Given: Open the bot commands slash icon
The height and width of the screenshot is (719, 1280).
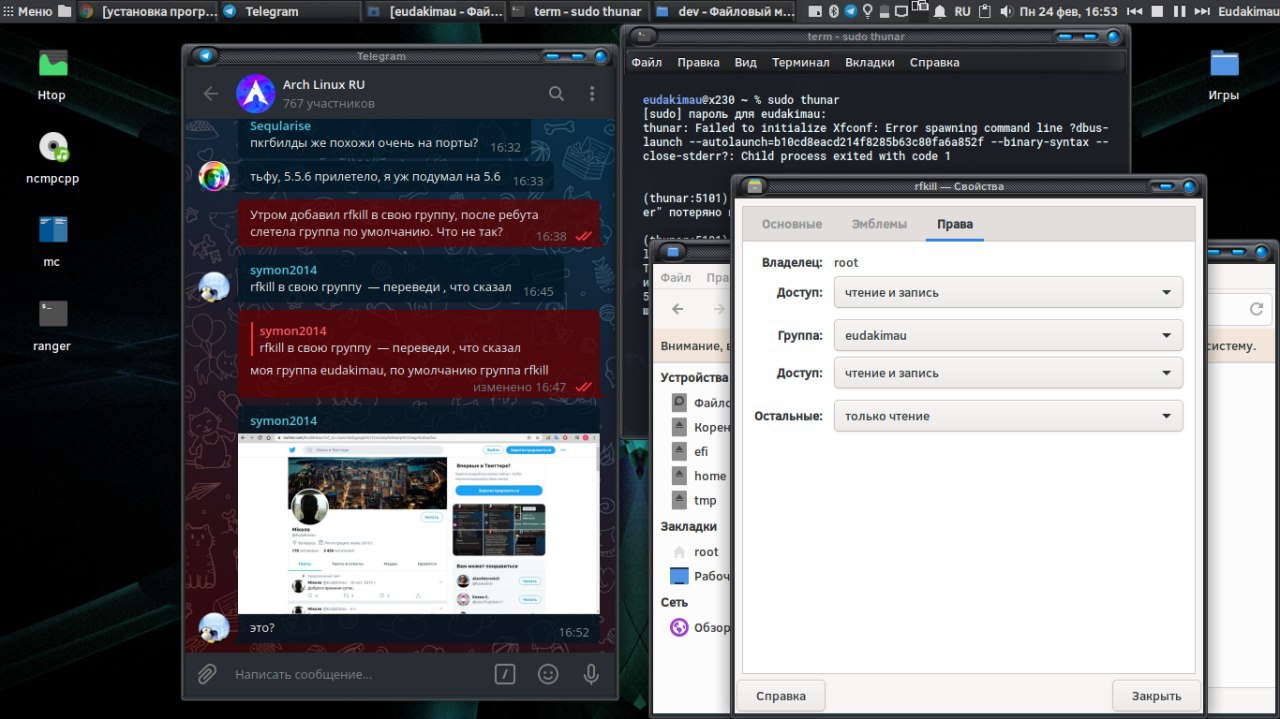Looking at the screenshot, I should tap(505, 674).
